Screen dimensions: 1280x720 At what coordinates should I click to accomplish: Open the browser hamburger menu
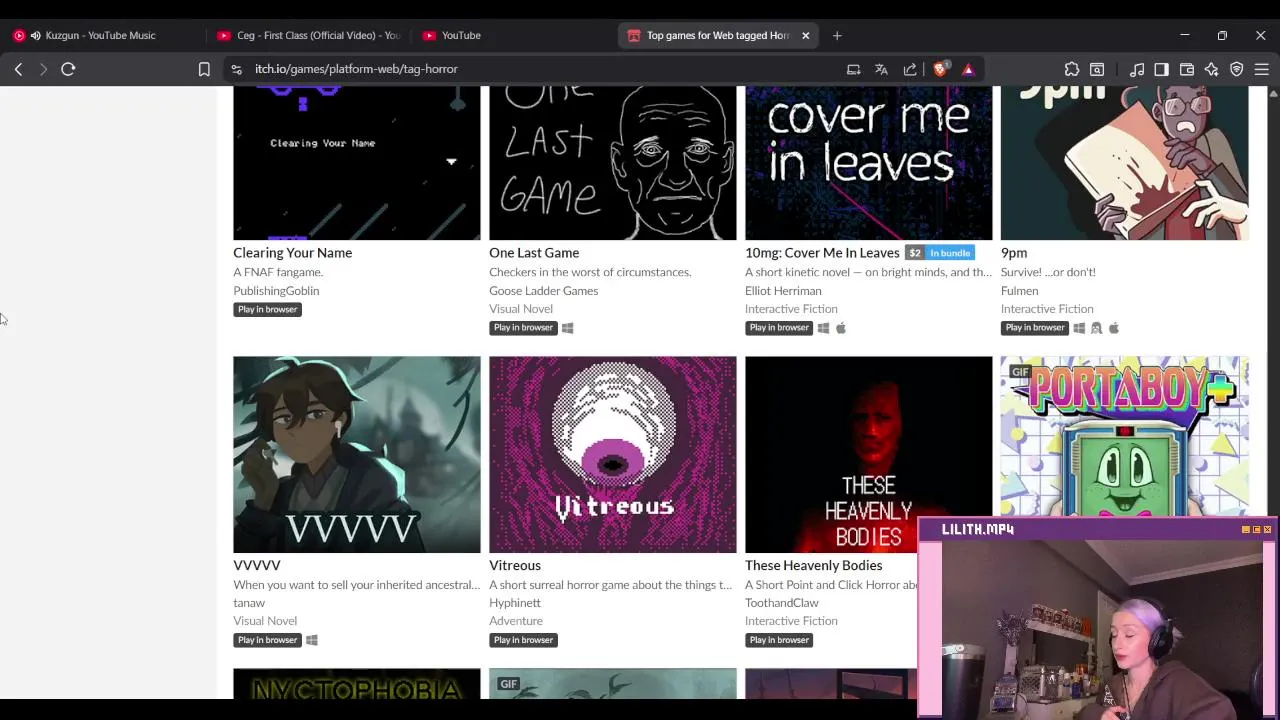tap(1262, 69)
